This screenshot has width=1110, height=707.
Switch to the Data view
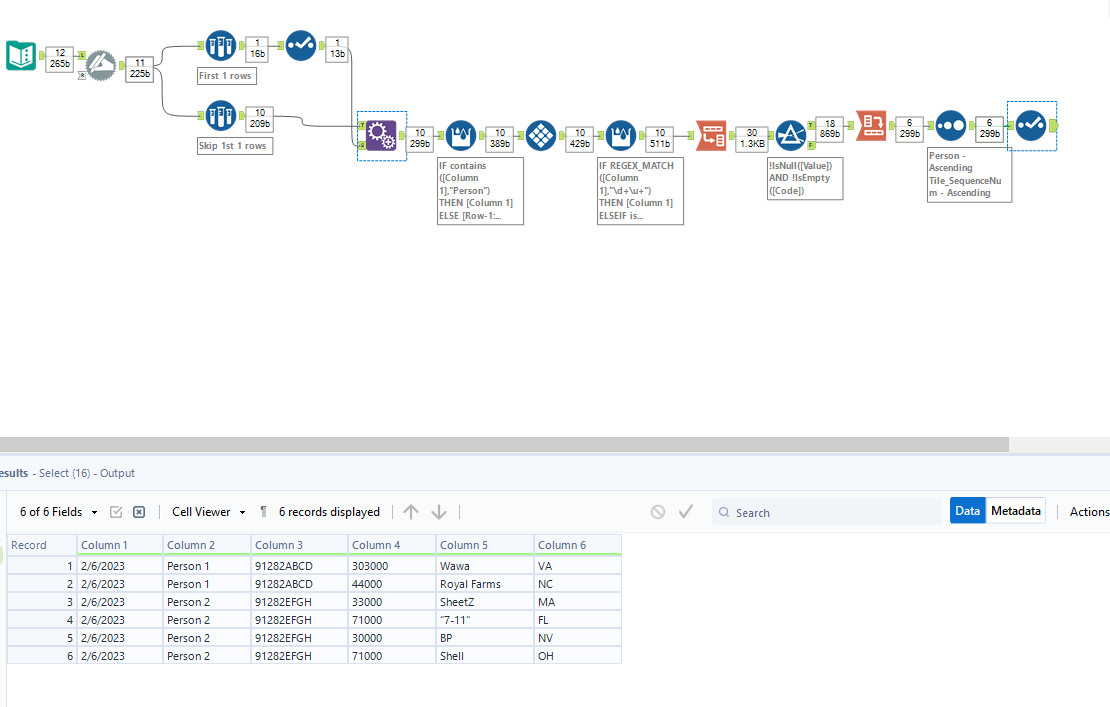(x=967, y=510)
